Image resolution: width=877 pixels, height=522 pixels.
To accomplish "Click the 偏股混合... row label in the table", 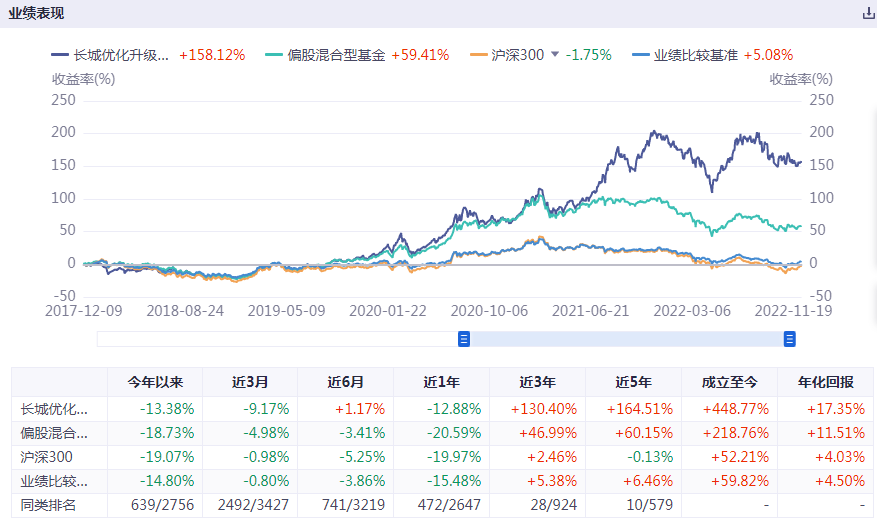I will tap(55, 433).
